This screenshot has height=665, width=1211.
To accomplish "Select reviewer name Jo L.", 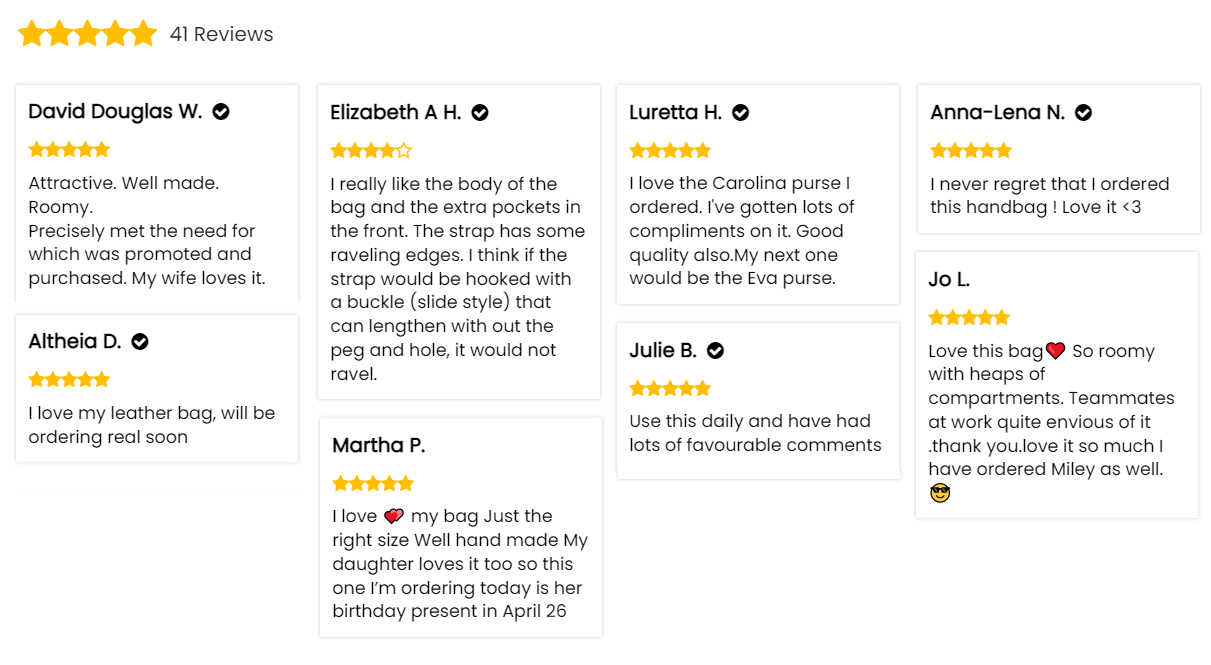I will (x=949, y=280).
